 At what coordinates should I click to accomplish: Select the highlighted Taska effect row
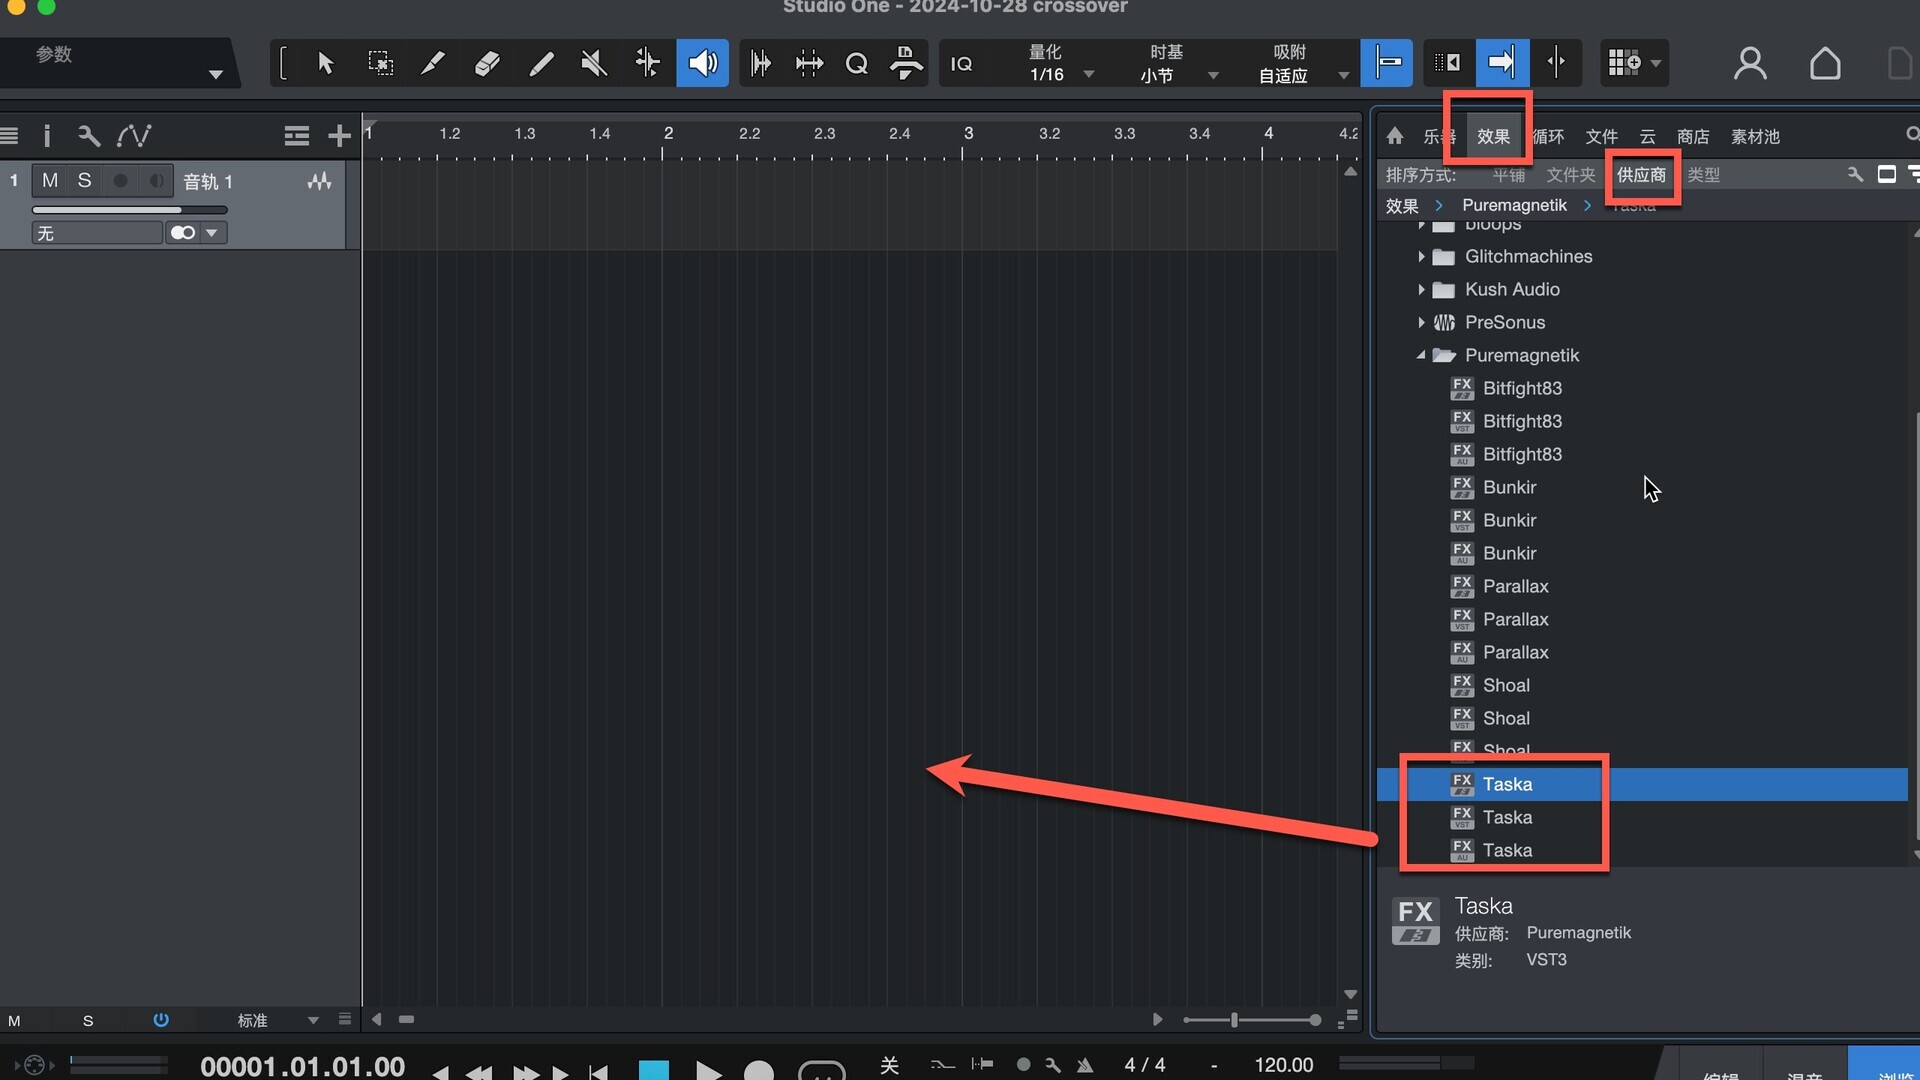click(x=1642, y=784)
